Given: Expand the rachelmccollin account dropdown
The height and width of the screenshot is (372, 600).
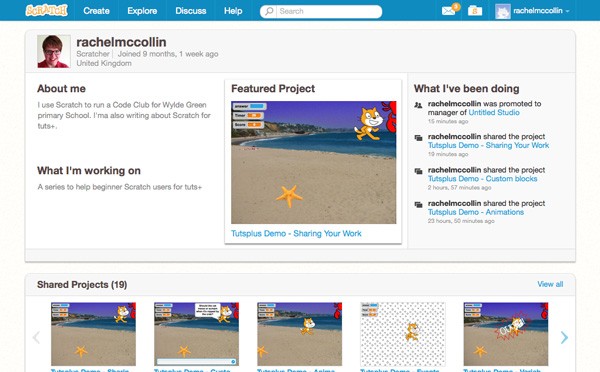Looking at the screenshot, I should coord(567,11).
